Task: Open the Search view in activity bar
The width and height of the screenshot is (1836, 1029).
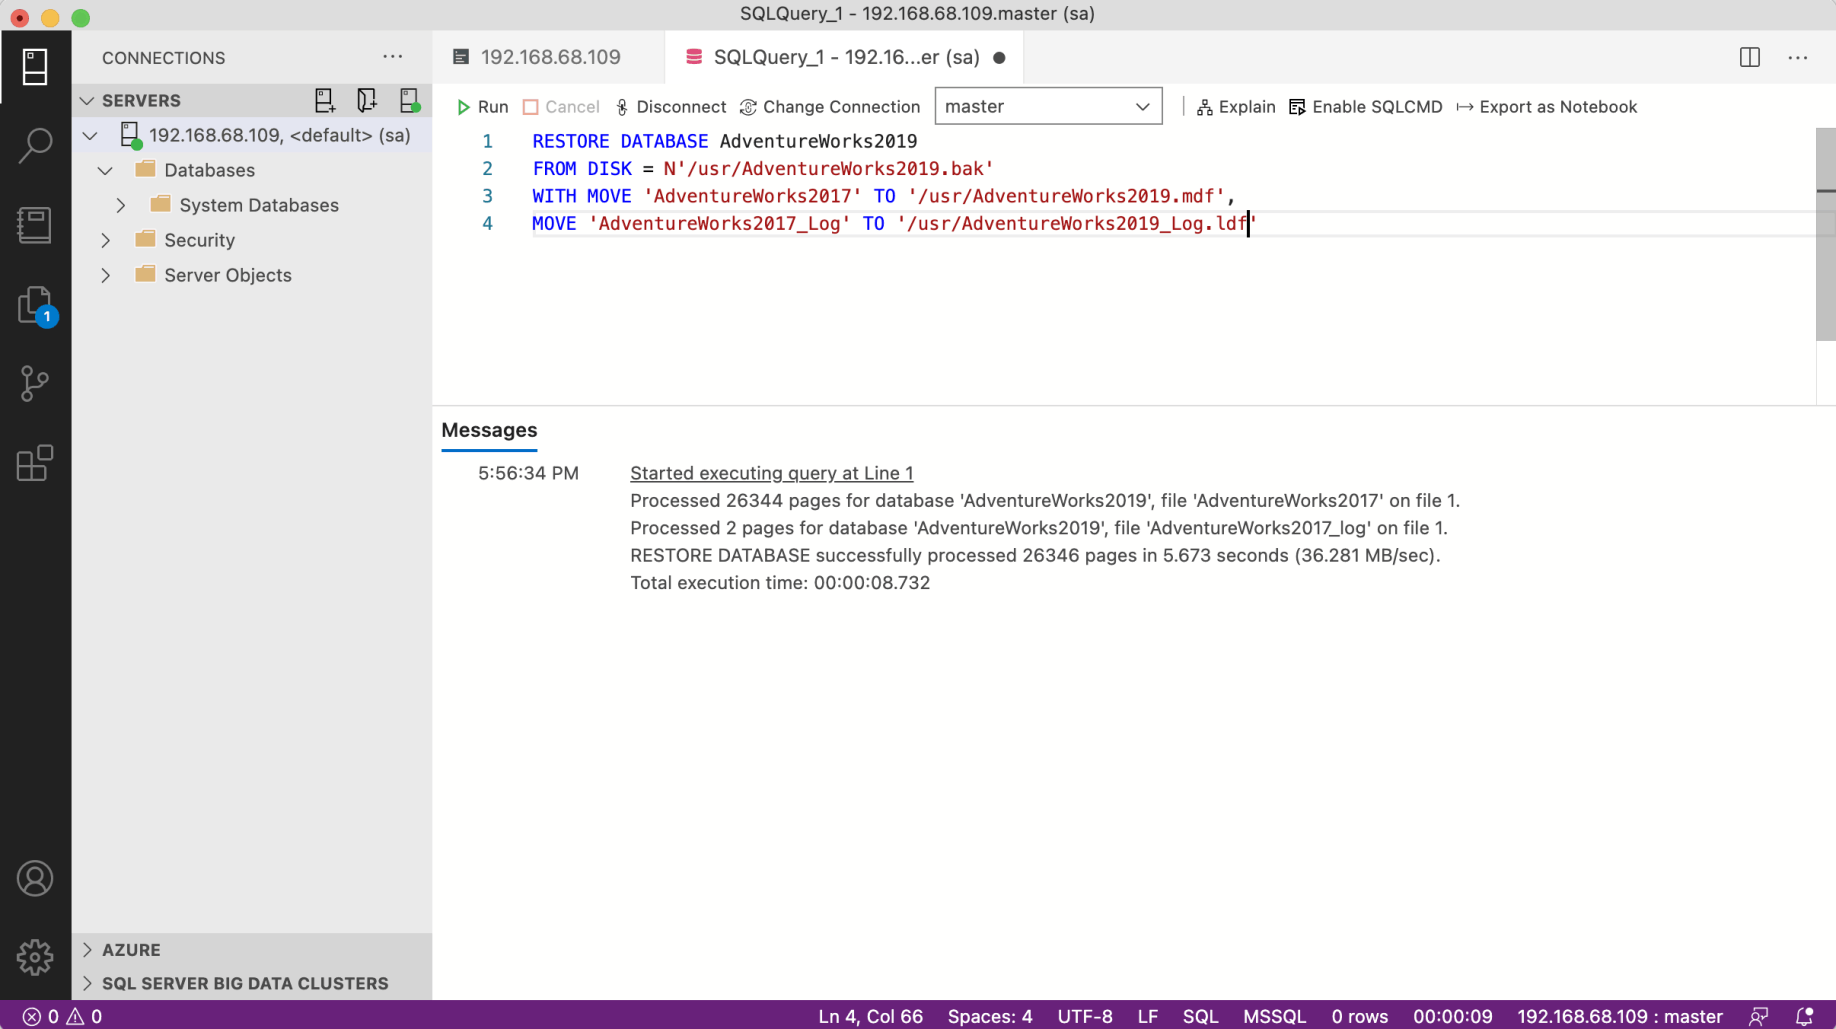Action: tap(35, 145)
